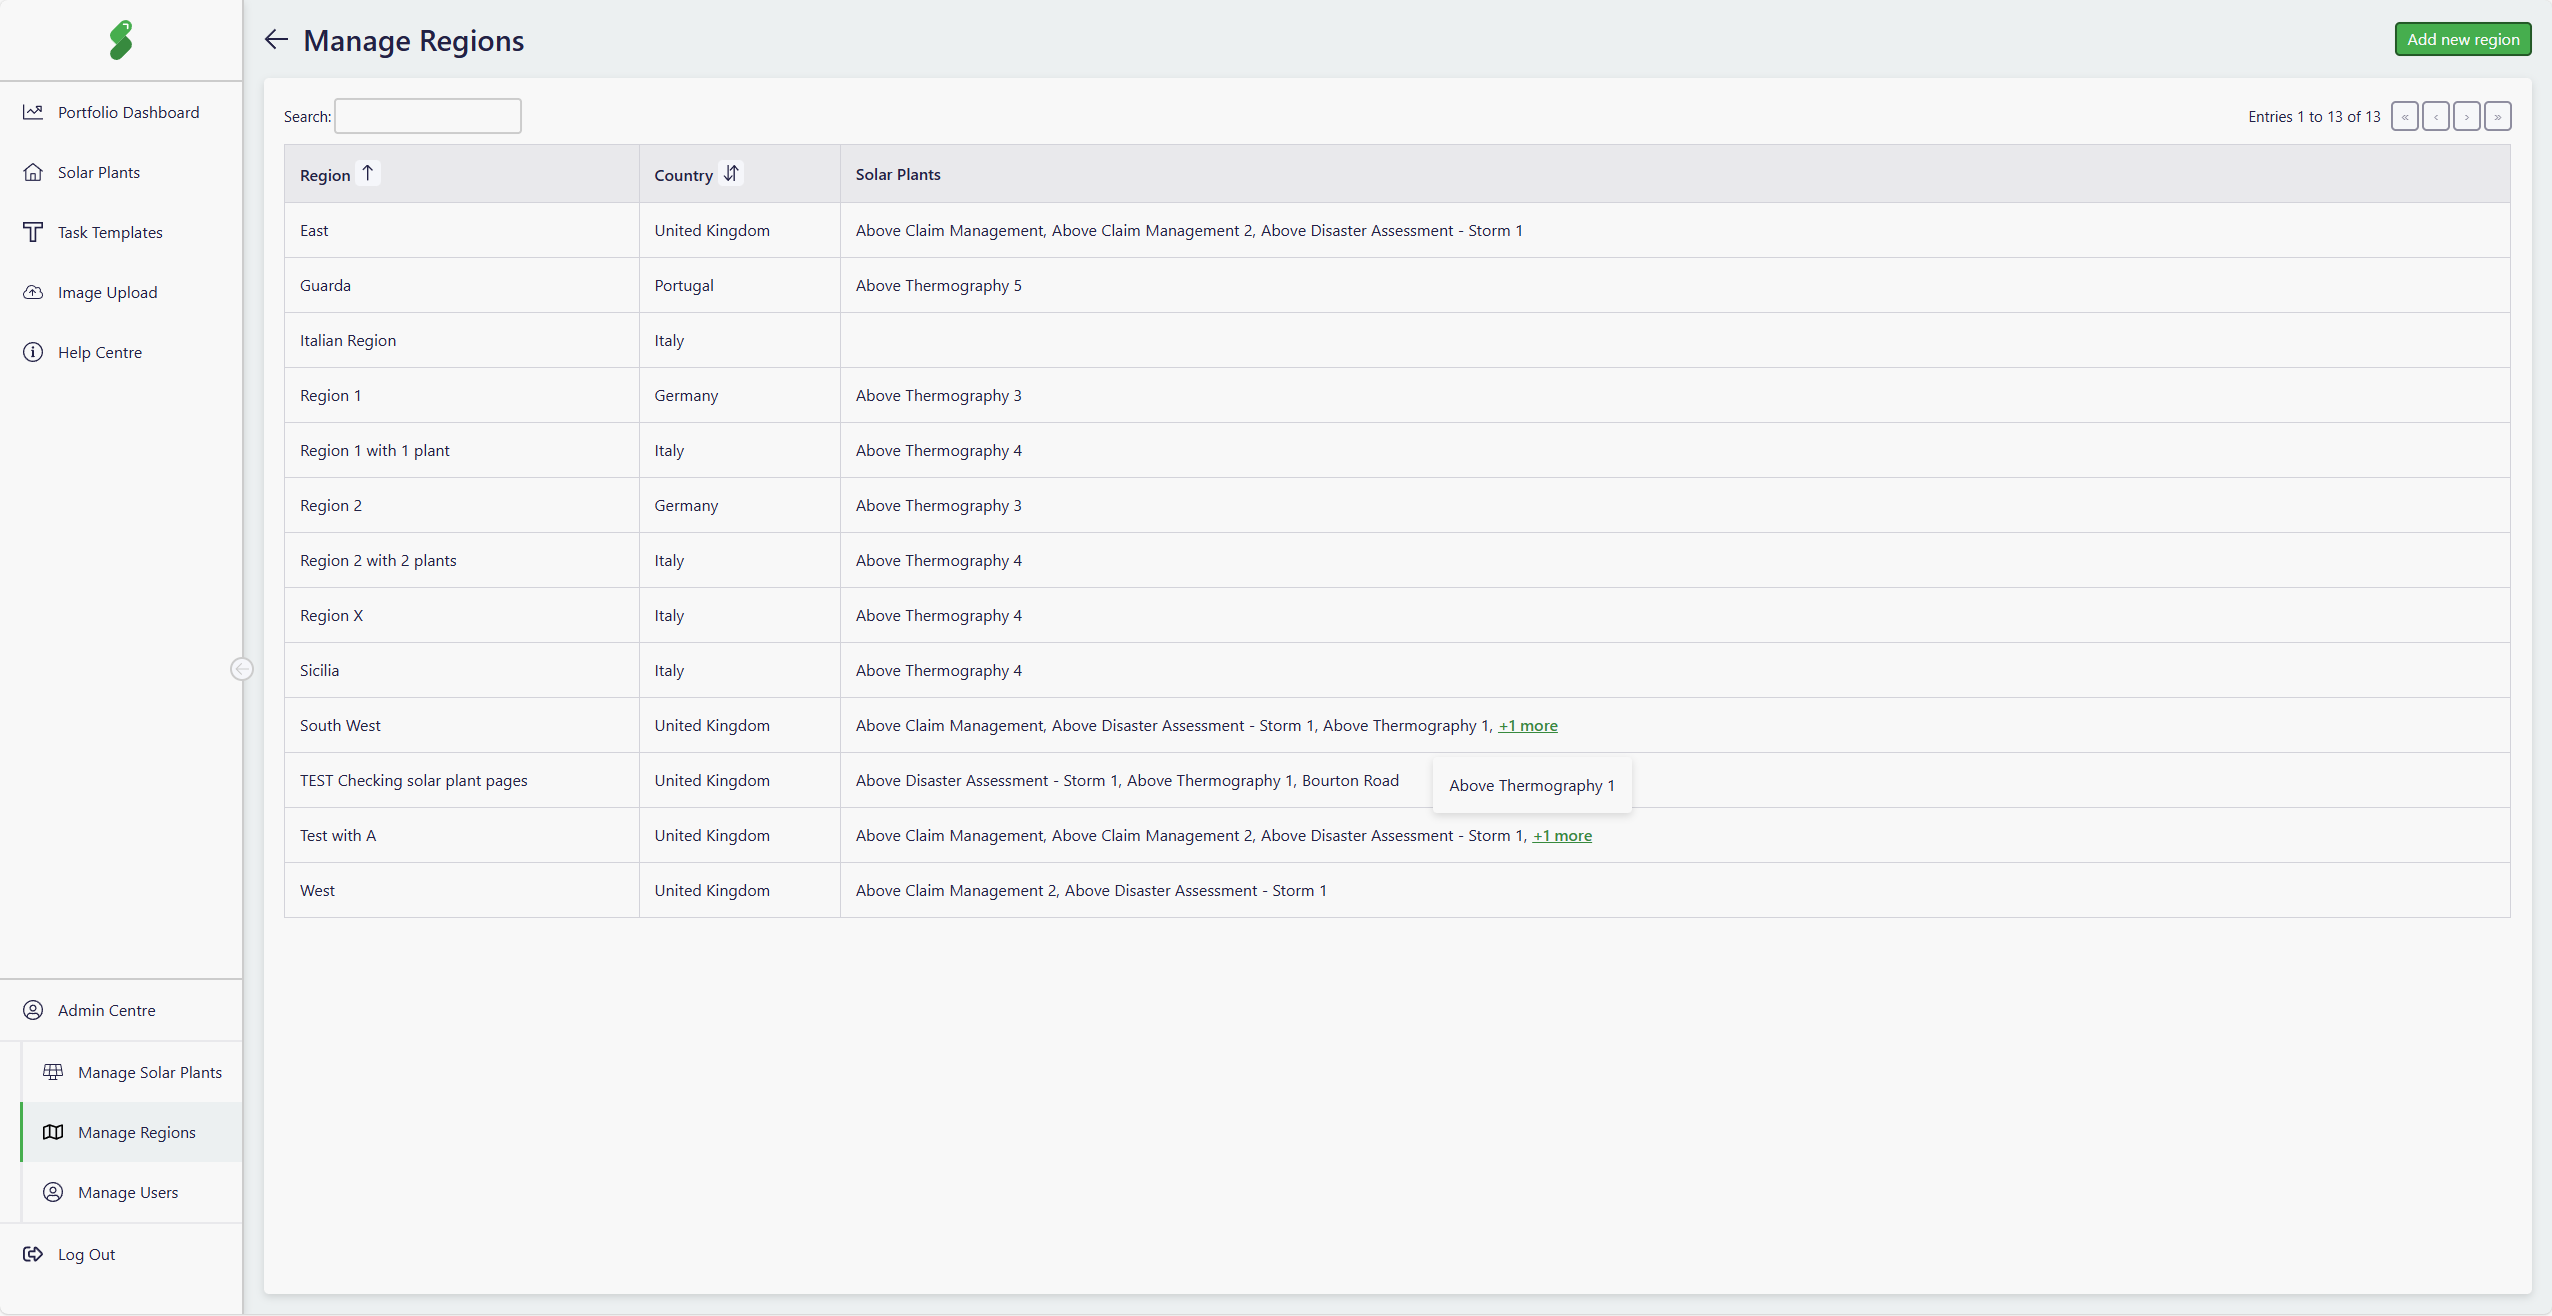Viewport: 2552px width, 1316px height.
Task: Expand +1 more in the Test with A row
Action: coord(1562,836)
